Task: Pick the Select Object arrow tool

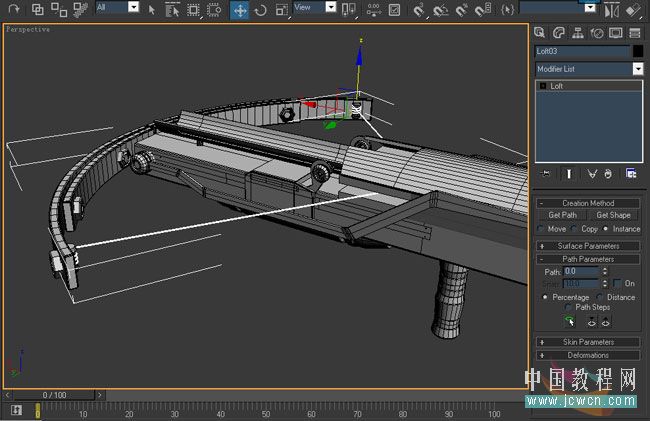Action: (152, 10)
